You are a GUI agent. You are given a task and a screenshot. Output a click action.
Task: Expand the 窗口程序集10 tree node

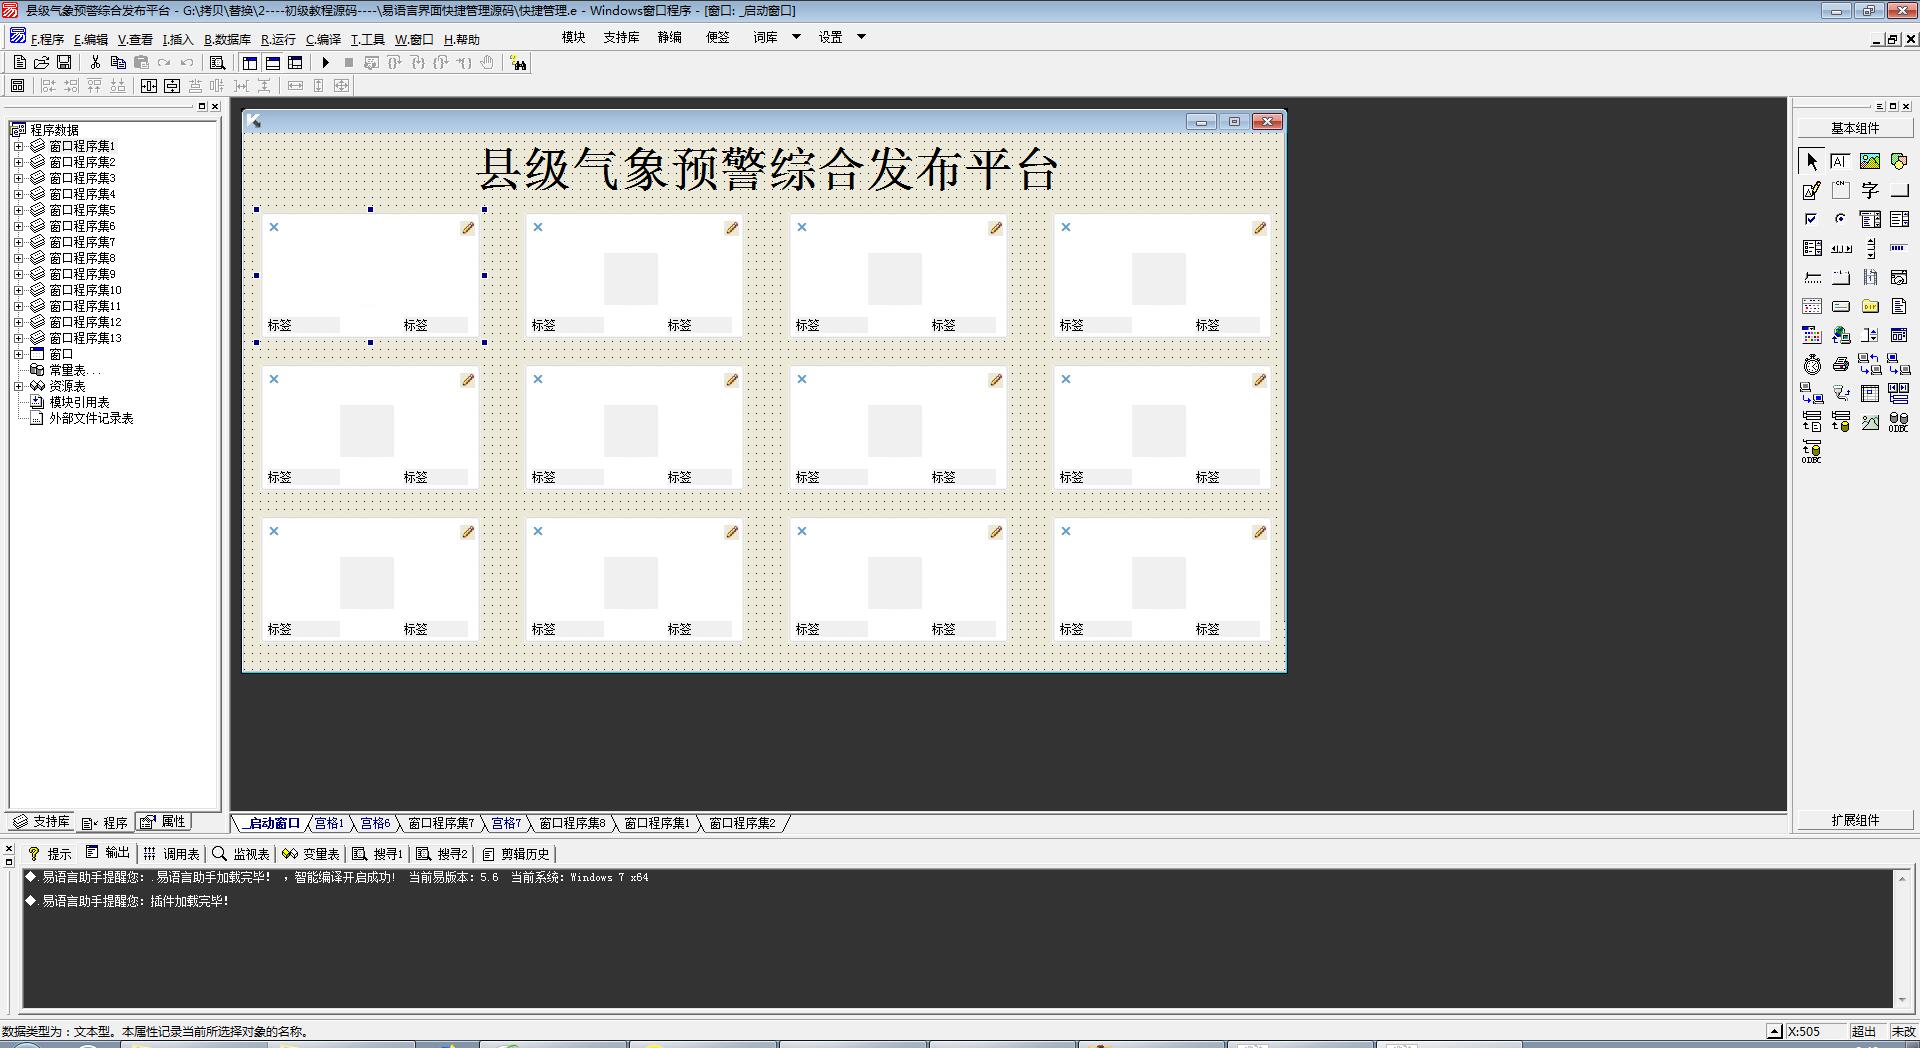click(18, 290)
